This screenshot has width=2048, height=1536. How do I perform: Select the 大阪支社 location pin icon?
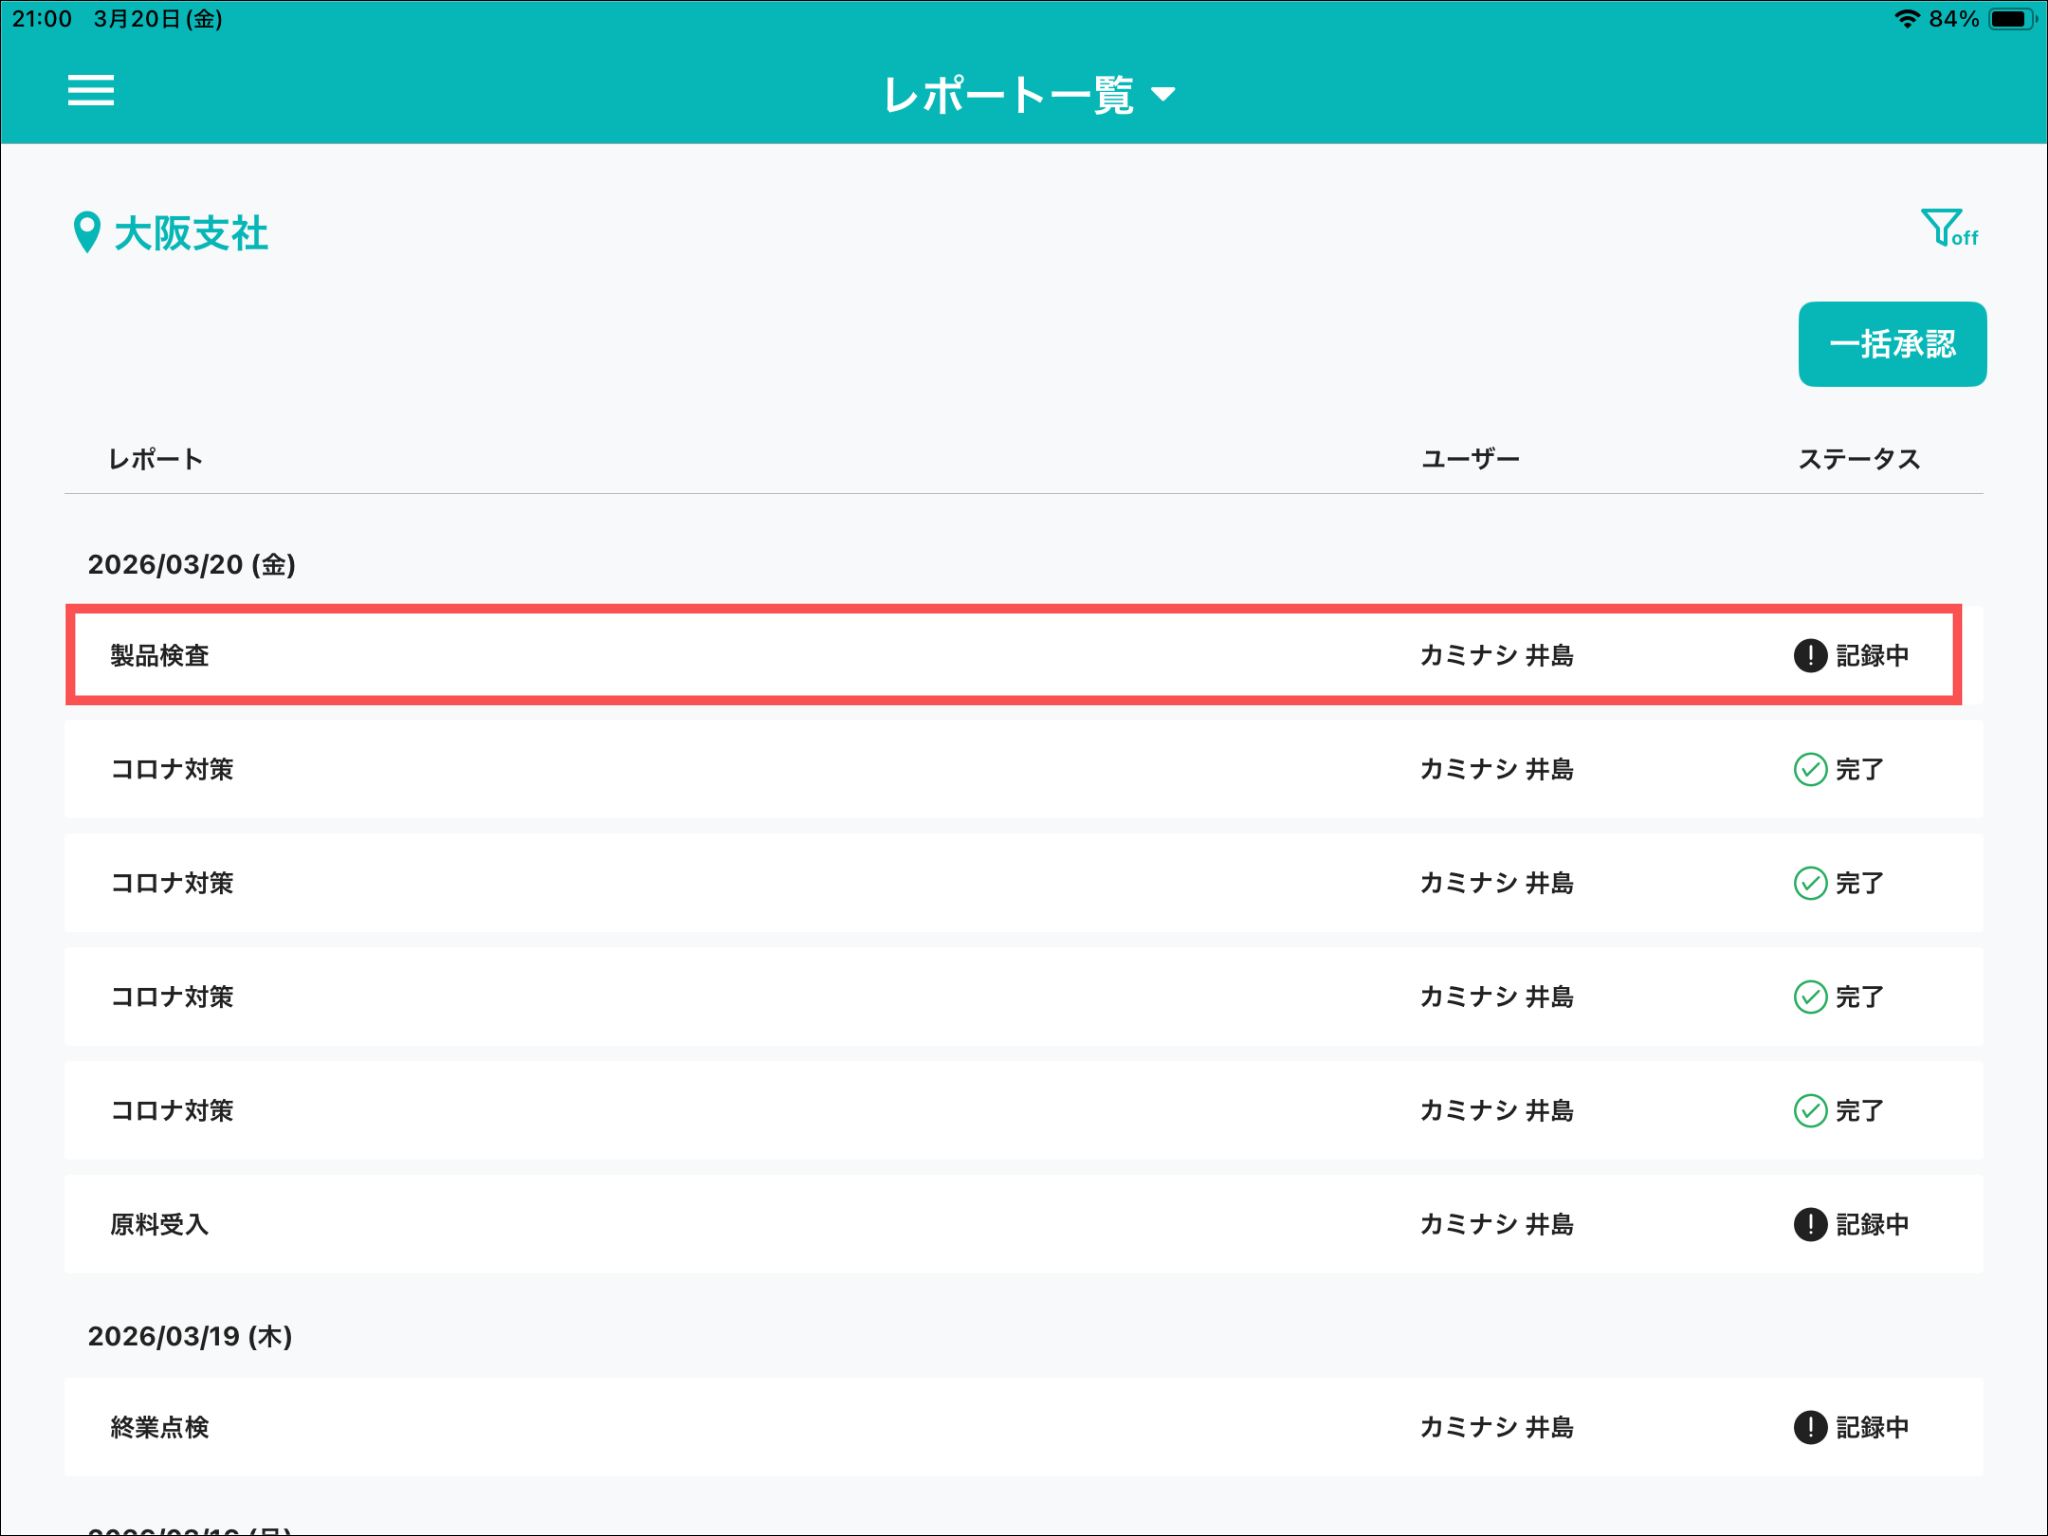(87, 232)
